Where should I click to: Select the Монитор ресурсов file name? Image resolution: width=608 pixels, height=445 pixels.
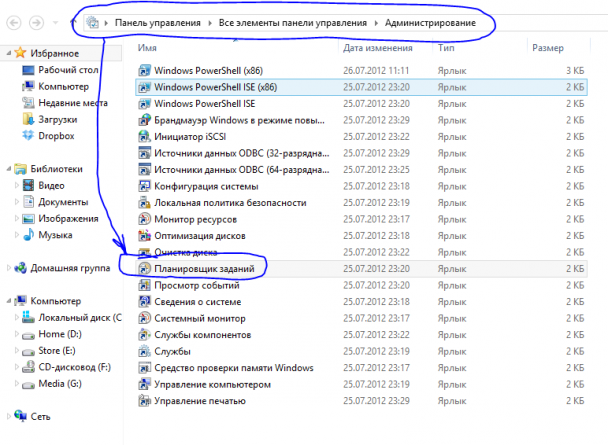[195, 219]
